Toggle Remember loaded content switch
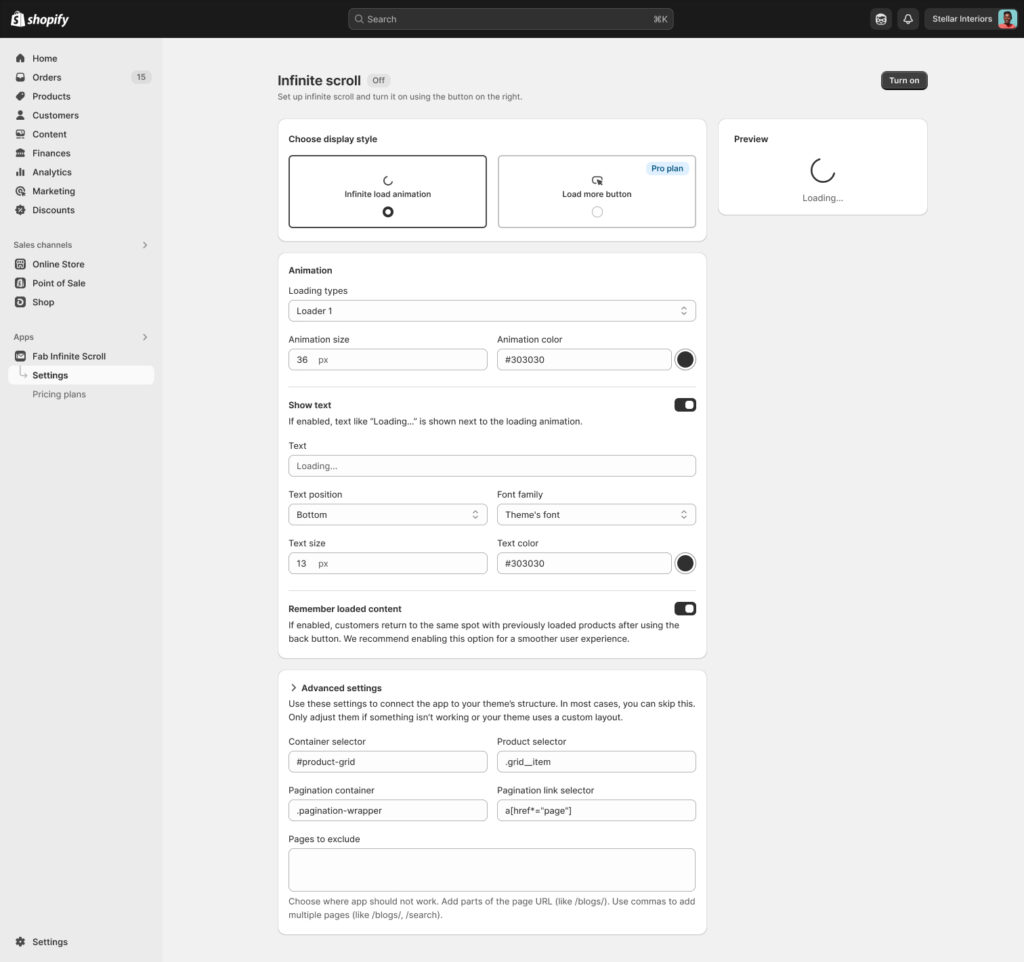This screenshot has width=1024, height=962. [685, 609]
